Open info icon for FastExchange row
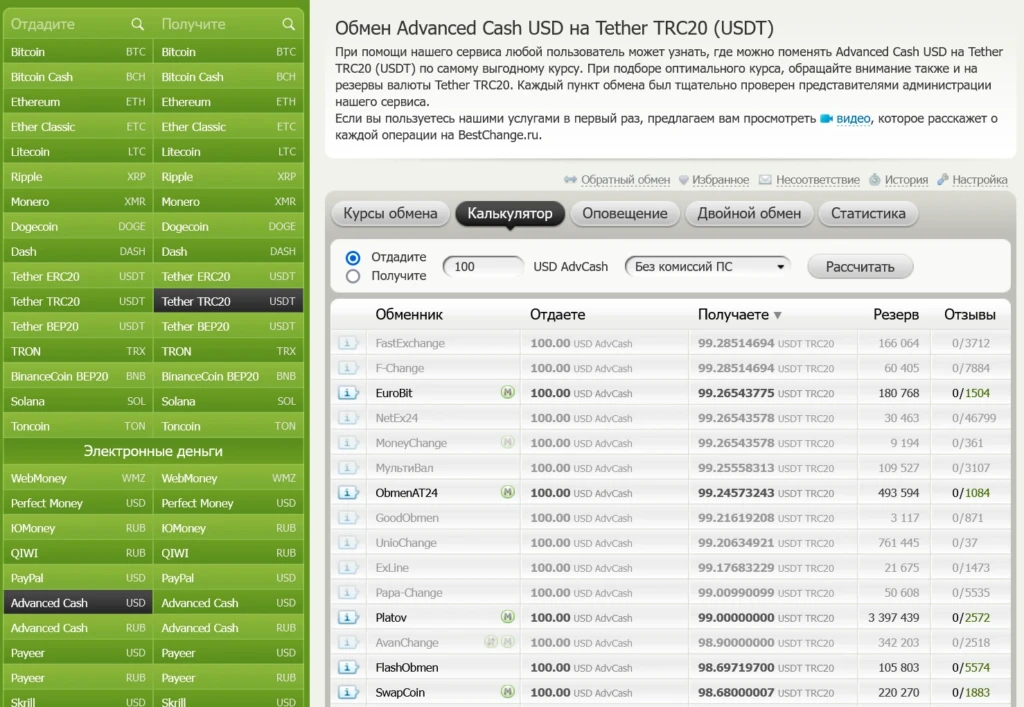1024x707 pixels. (348, 343)
